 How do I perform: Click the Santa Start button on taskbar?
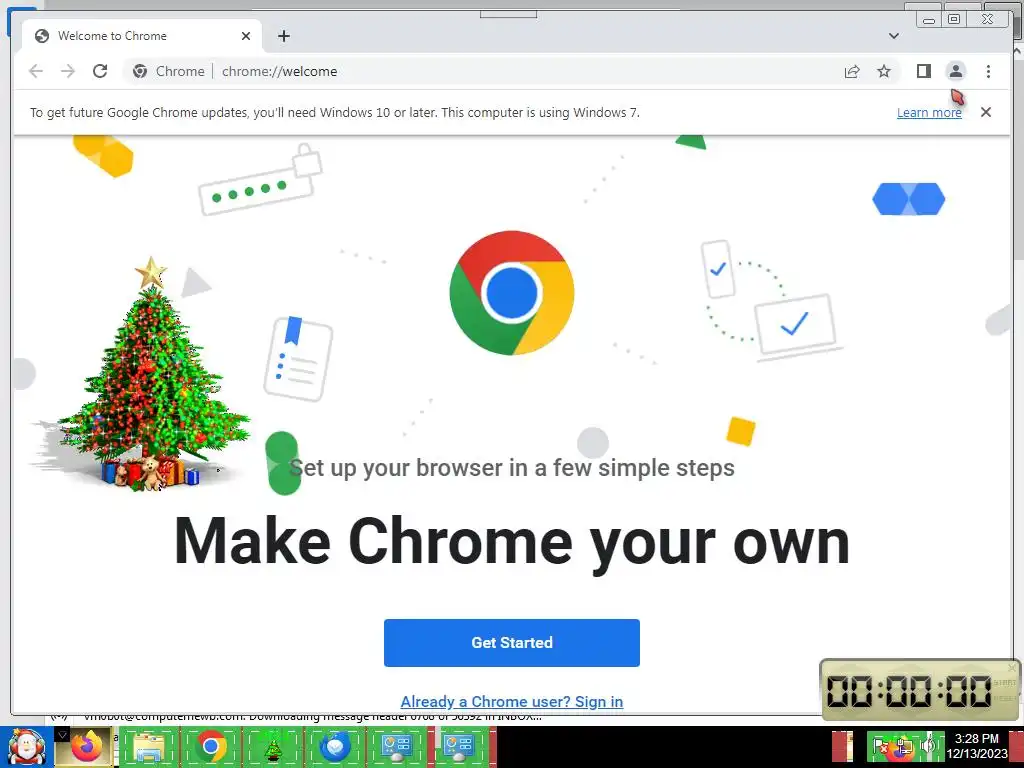26,747
